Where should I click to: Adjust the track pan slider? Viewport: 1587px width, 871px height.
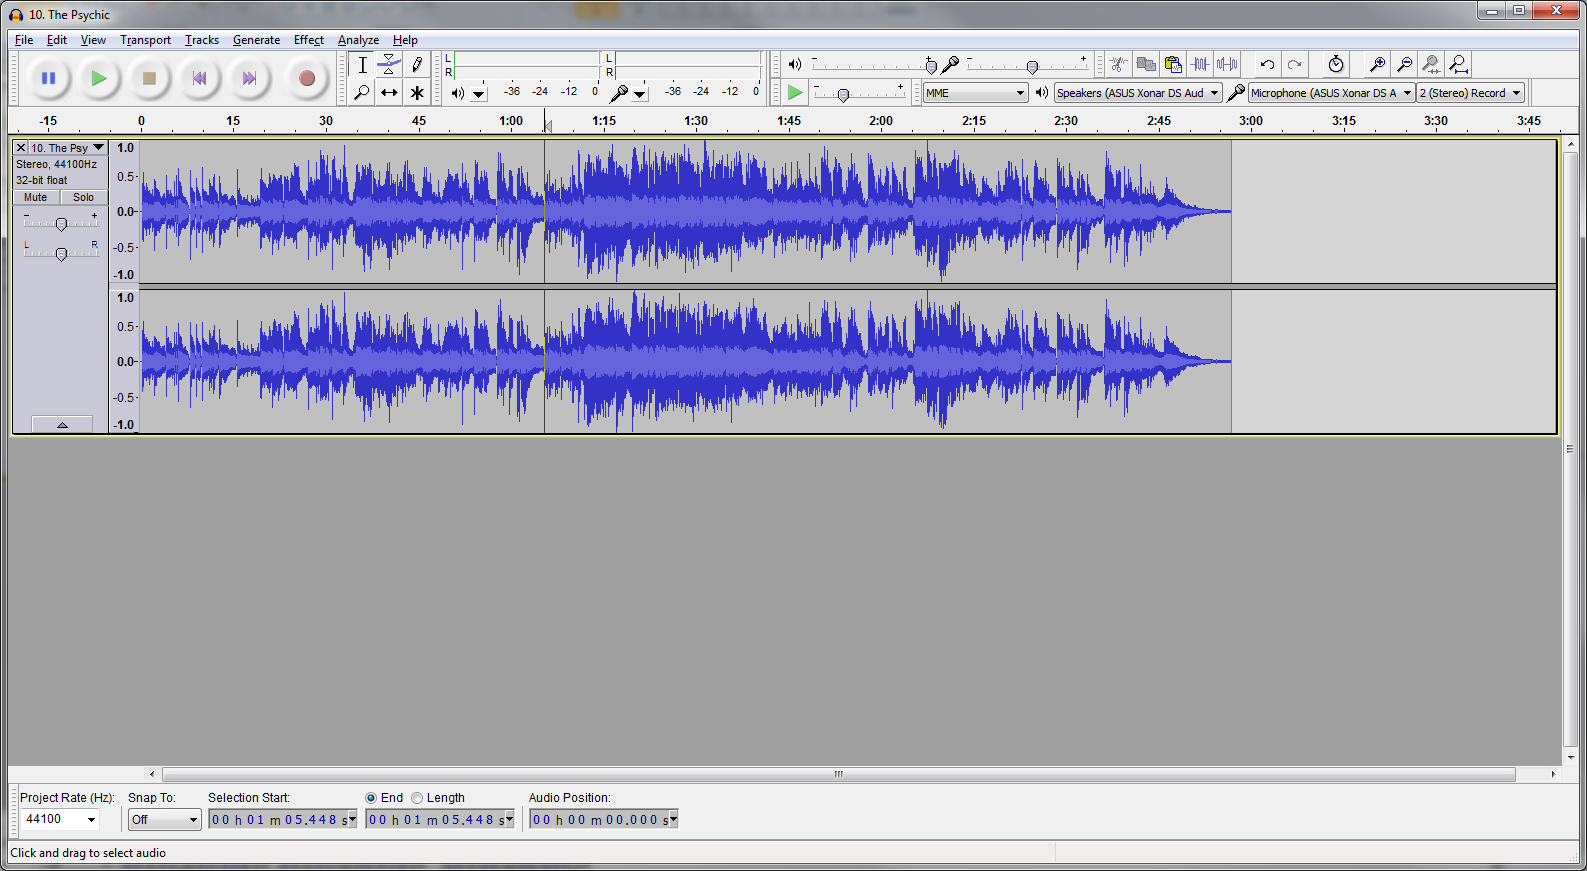click(x=61, y=253)
